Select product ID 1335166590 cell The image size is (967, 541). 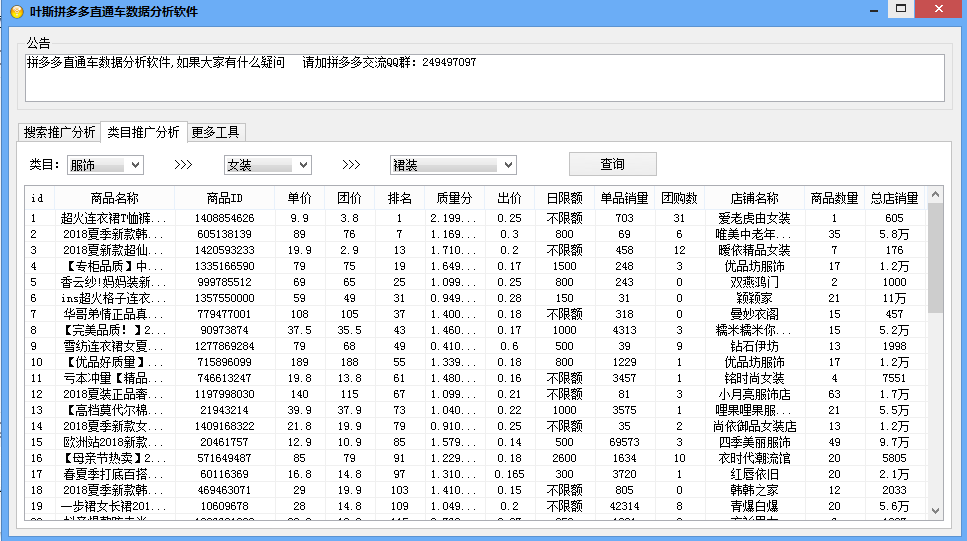pos(224,266)
